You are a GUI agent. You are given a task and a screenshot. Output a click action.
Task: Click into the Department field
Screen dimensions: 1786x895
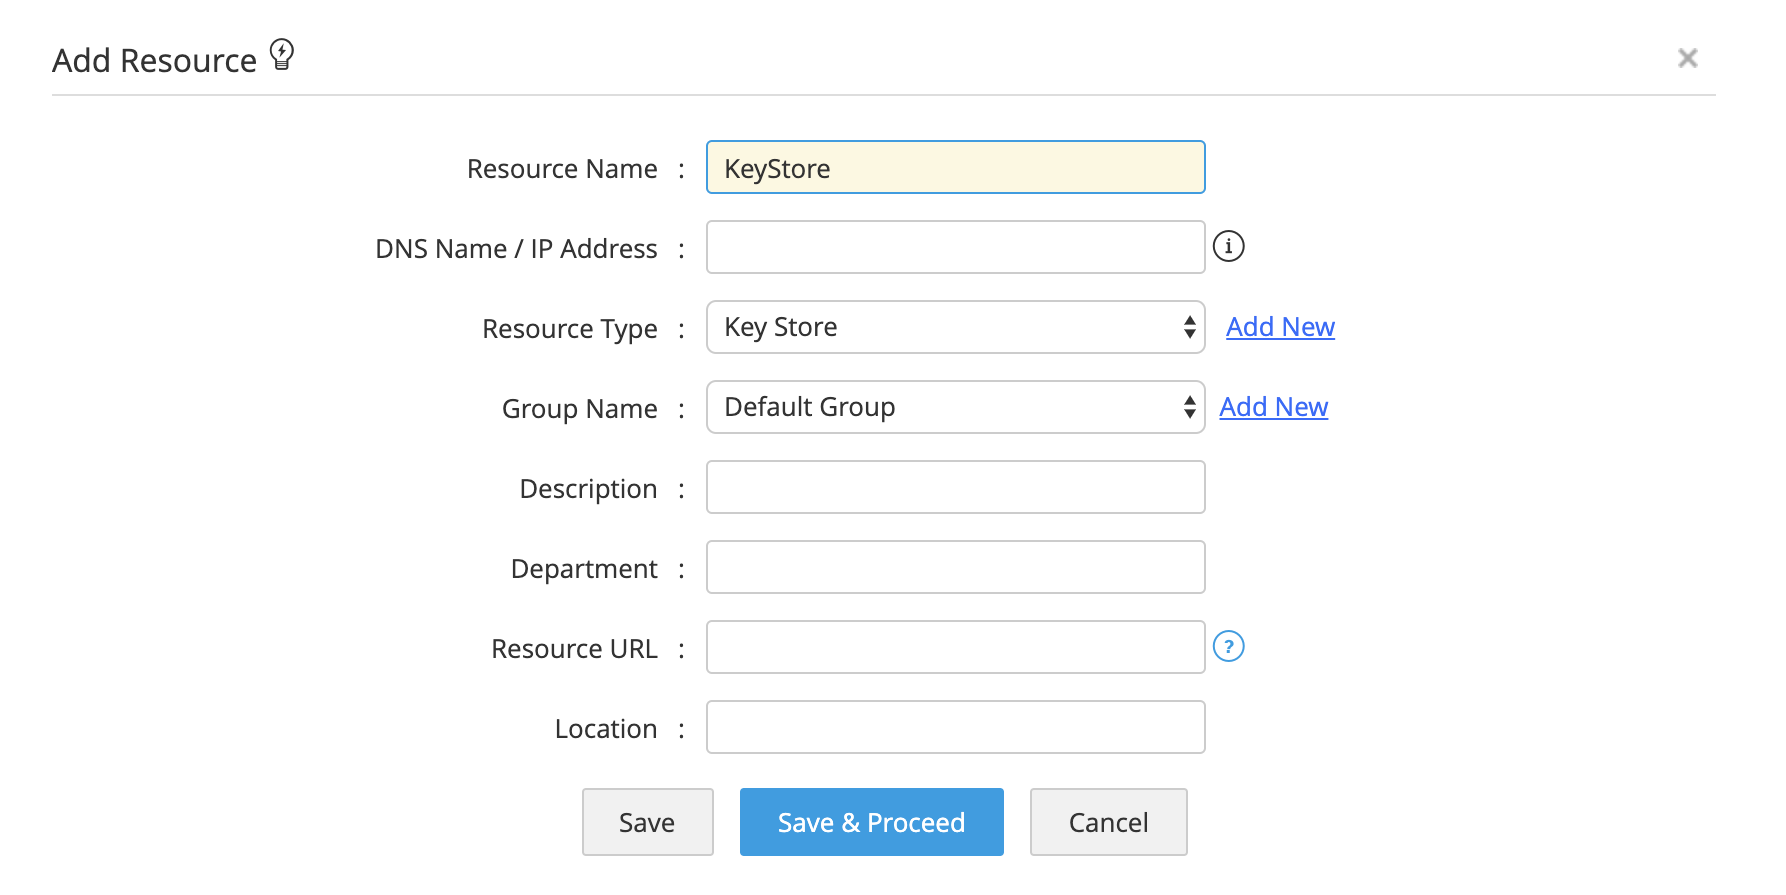(955, 567)
